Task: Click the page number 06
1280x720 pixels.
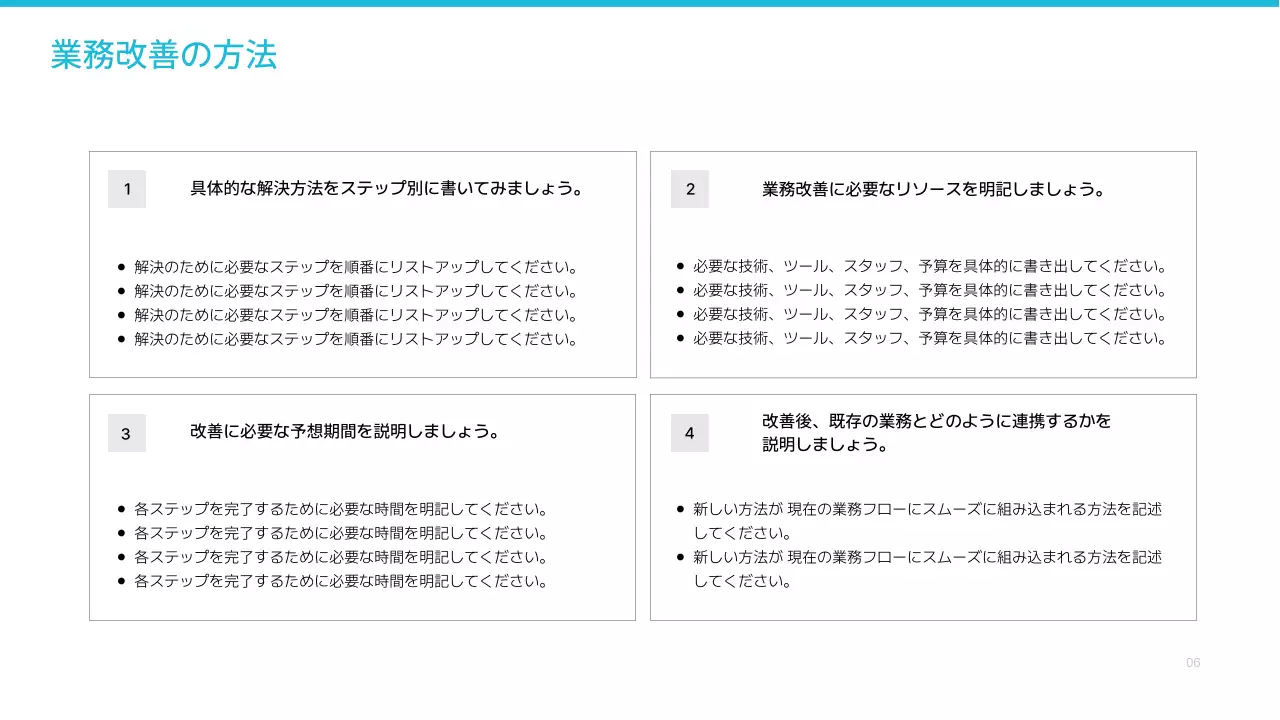Action: 1193,662
